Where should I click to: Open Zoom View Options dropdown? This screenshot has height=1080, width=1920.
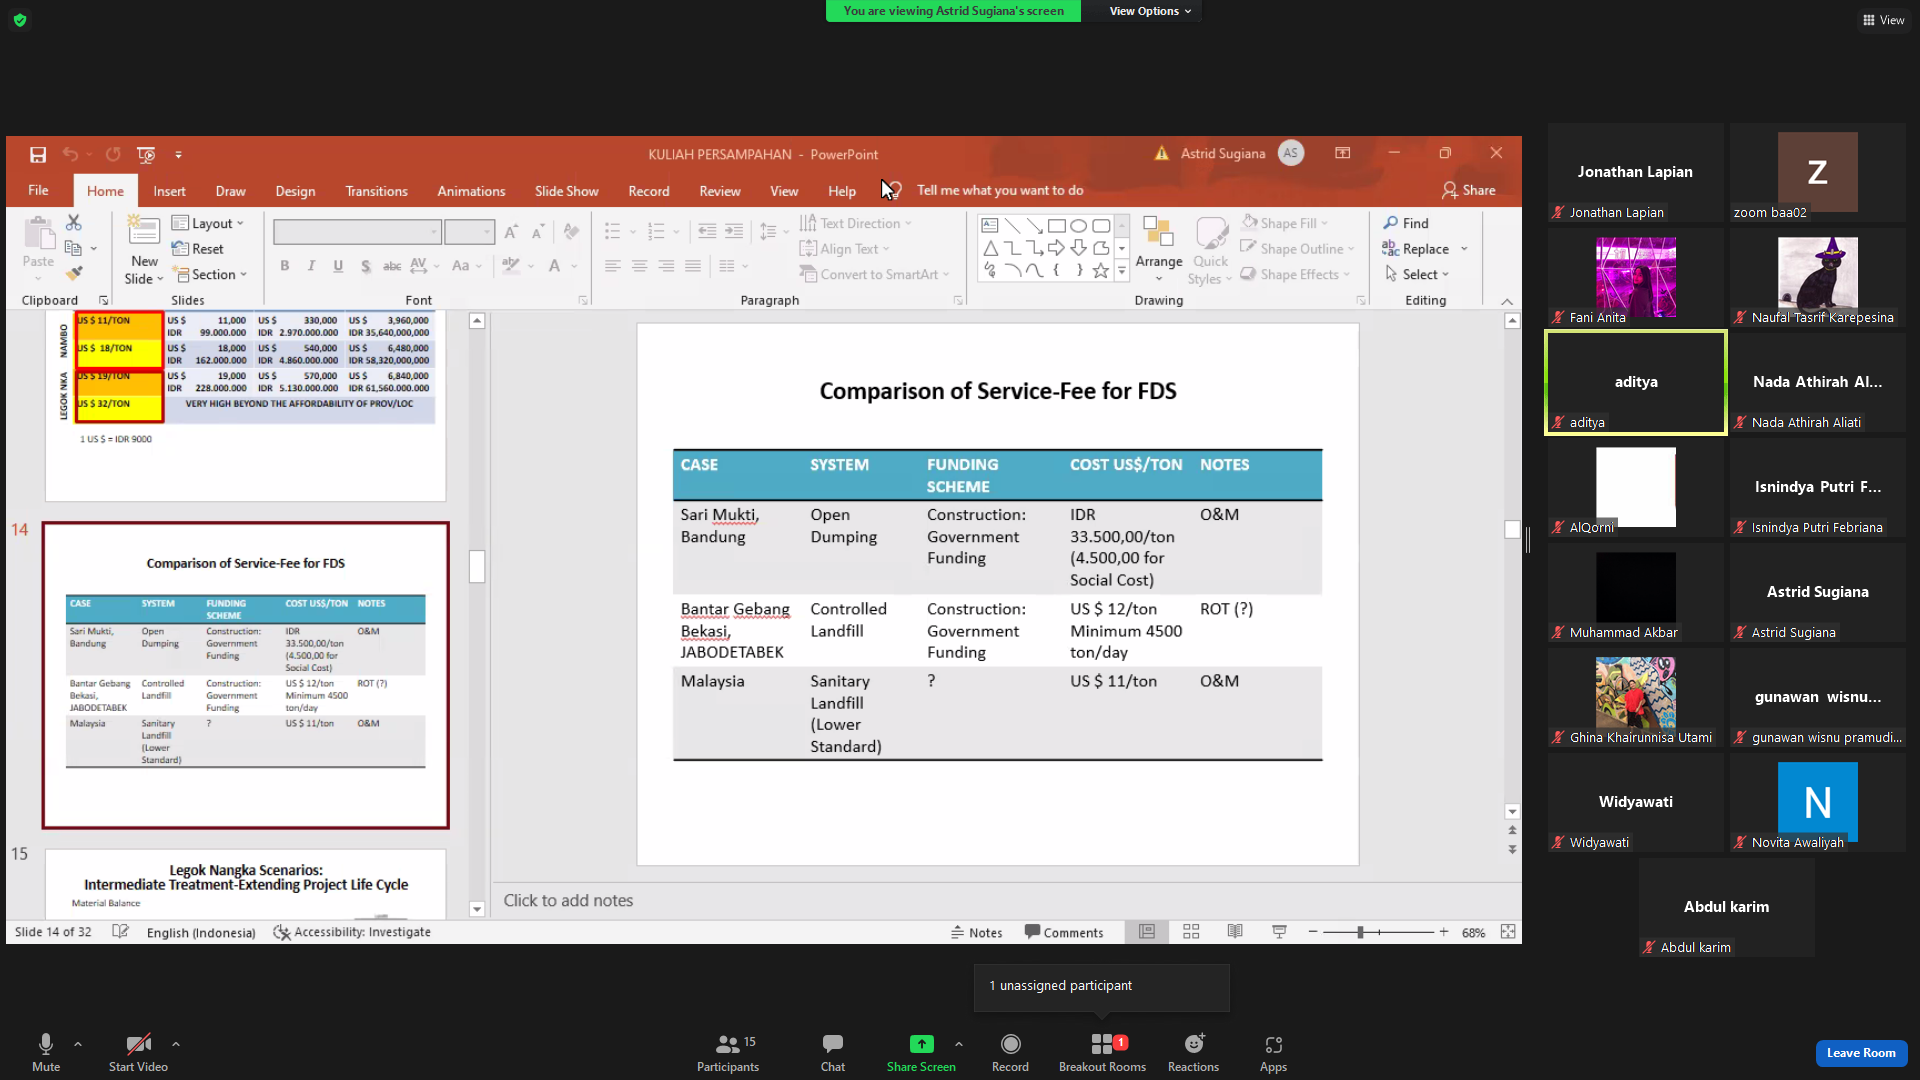tap(1150, 11)
